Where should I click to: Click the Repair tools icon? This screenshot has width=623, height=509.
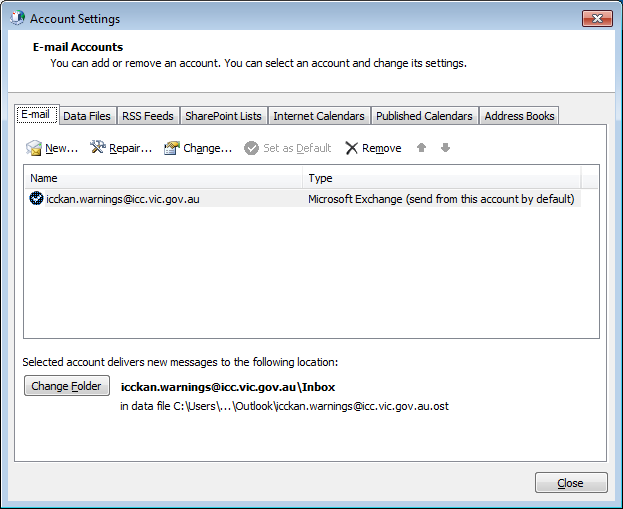tap(98, 148)
